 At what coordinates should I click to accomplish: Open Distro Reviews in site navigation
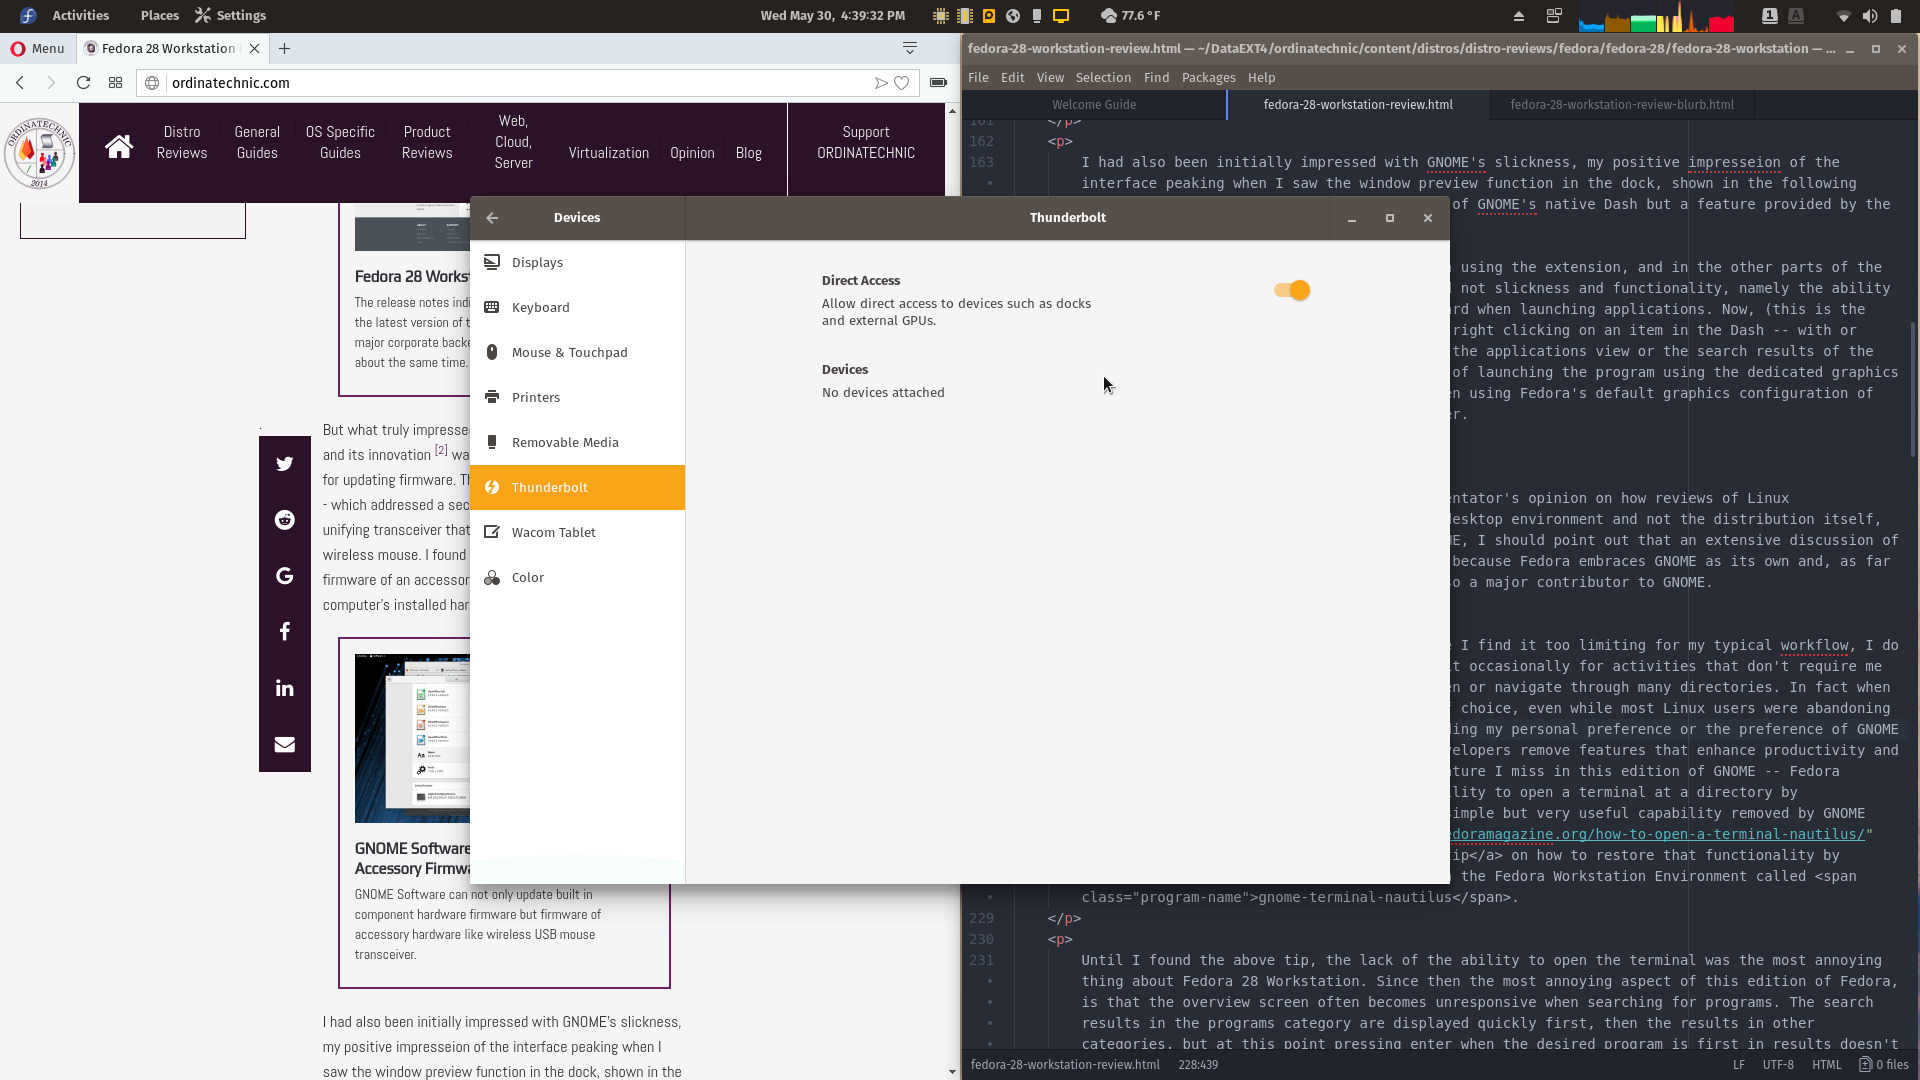pos(182,142)
